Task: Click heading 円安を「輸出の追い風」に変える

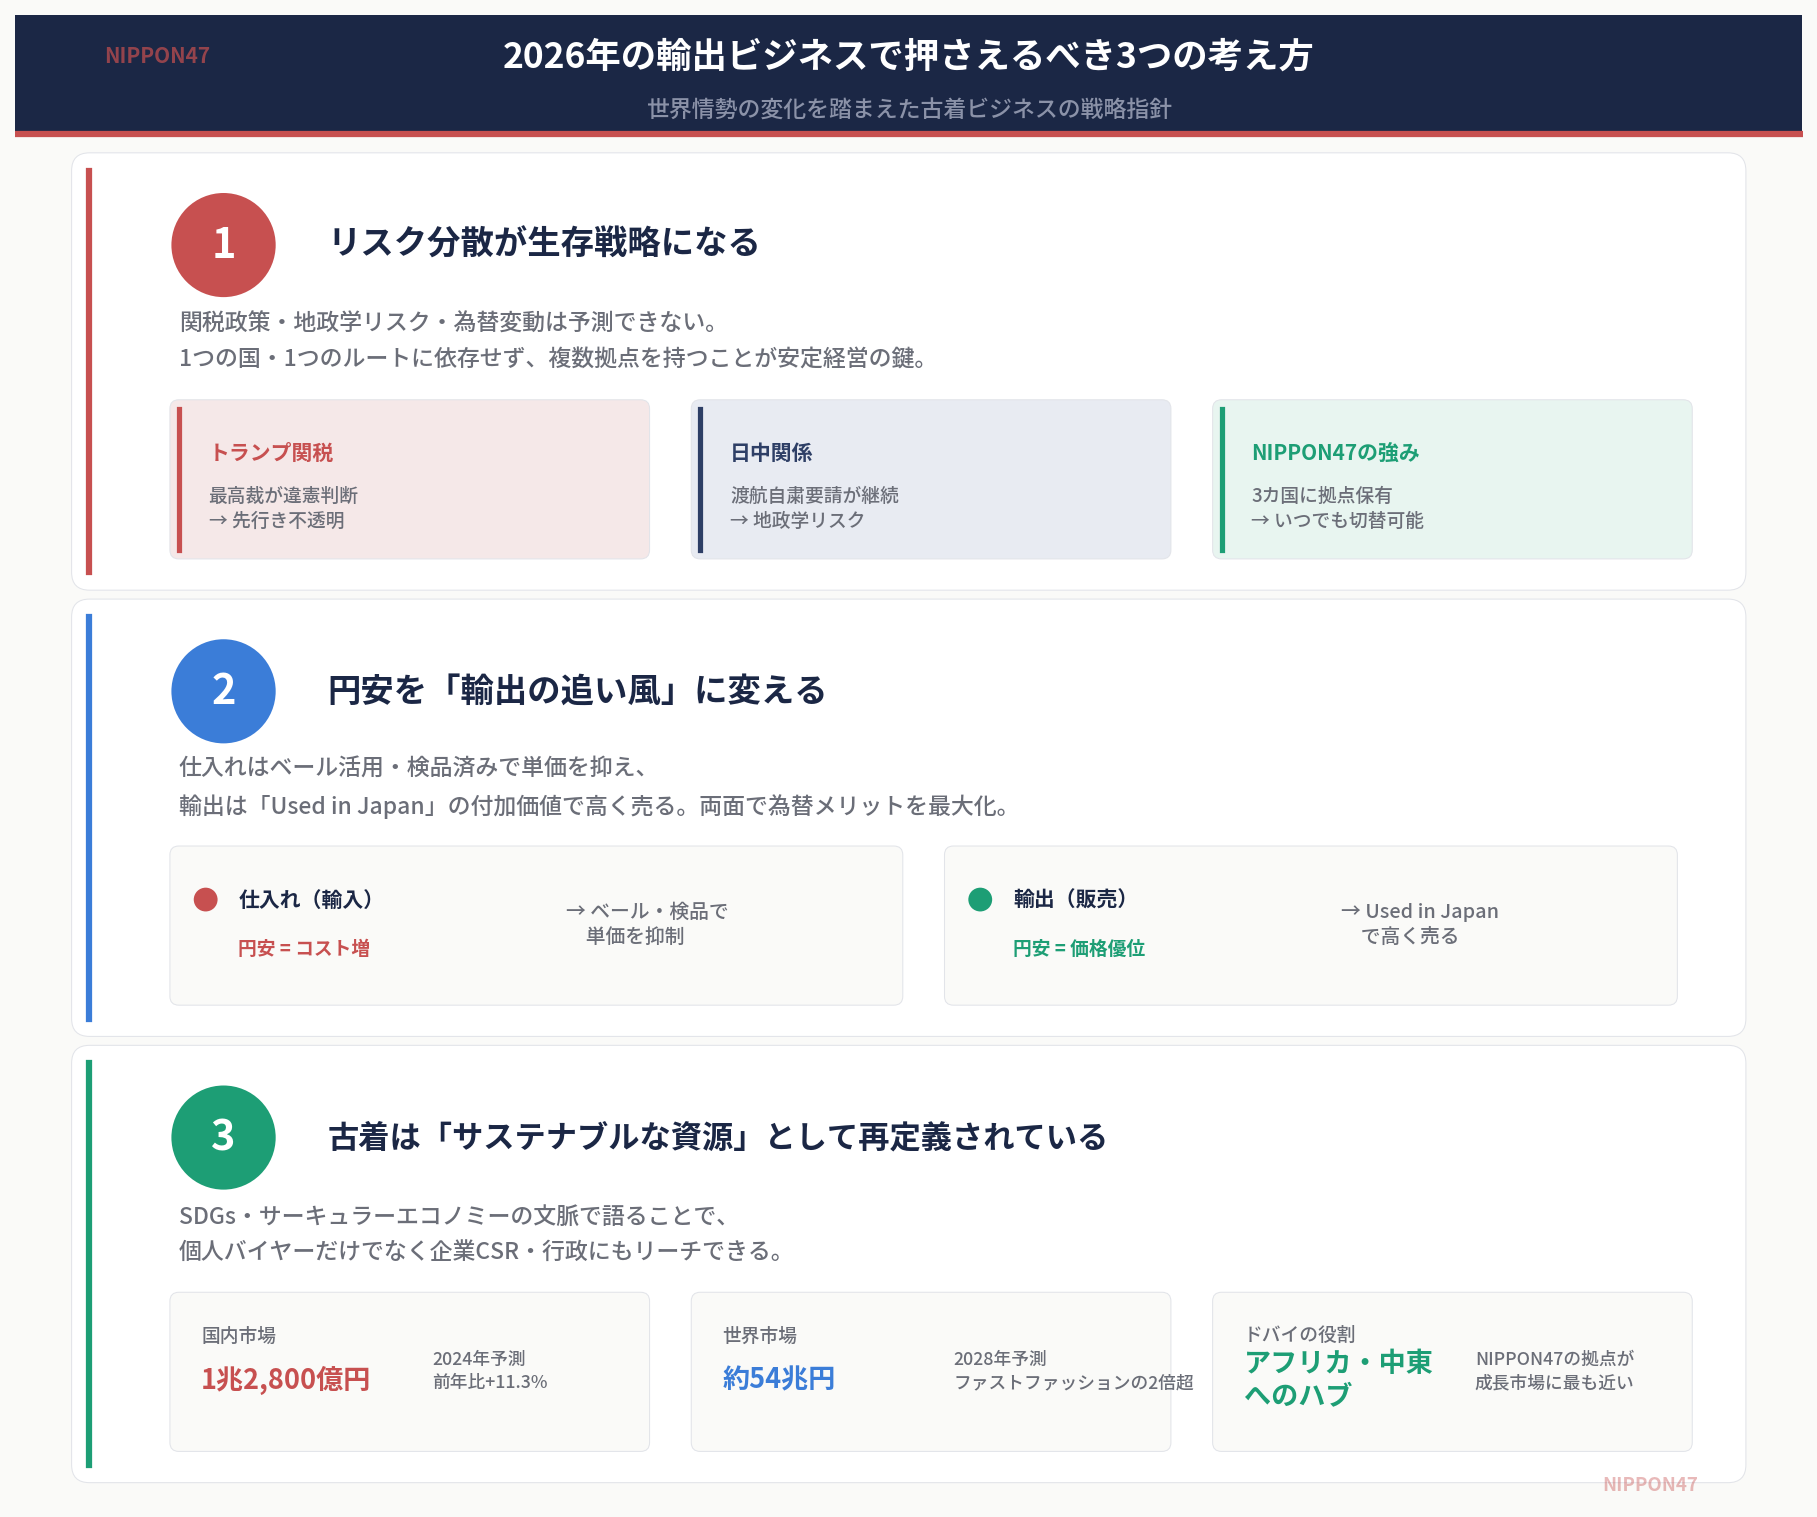Action: tap(577, 690)
